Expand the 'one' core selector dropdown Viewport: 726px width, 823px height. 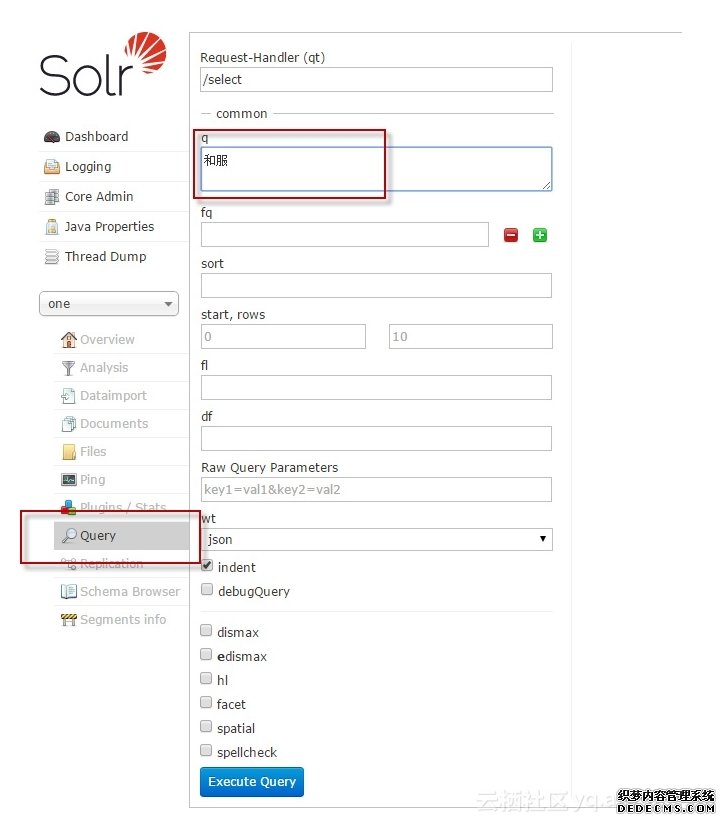click(x=108, y=304)
